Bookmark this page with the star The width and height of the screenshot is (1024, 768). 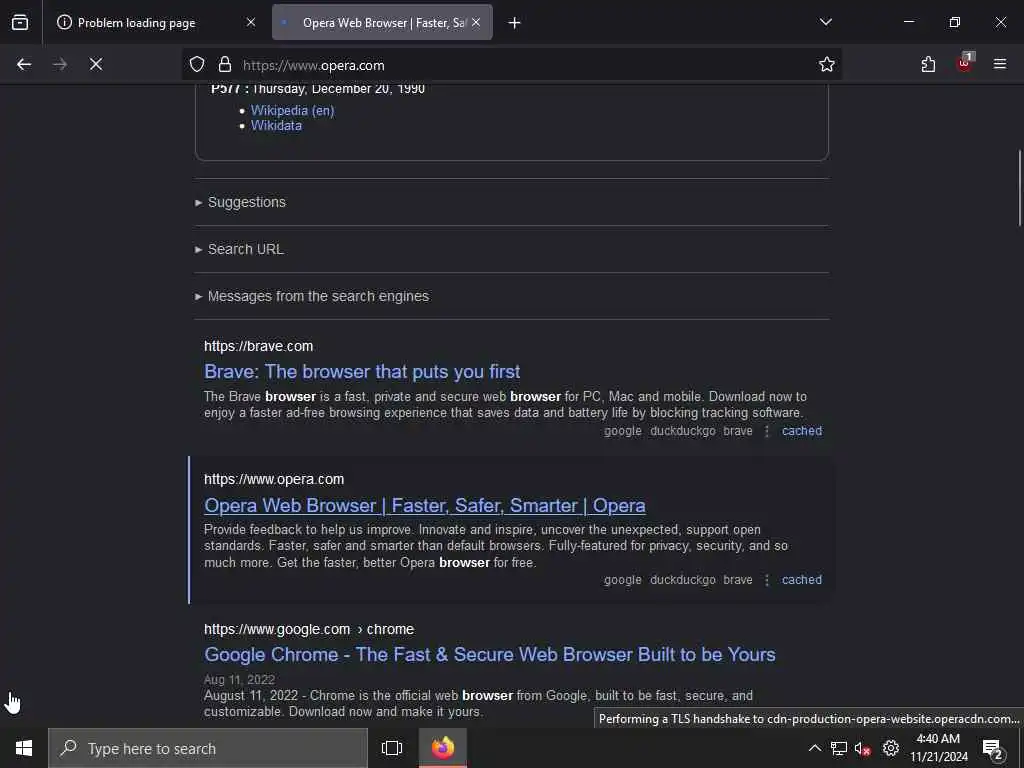[827, 64]
